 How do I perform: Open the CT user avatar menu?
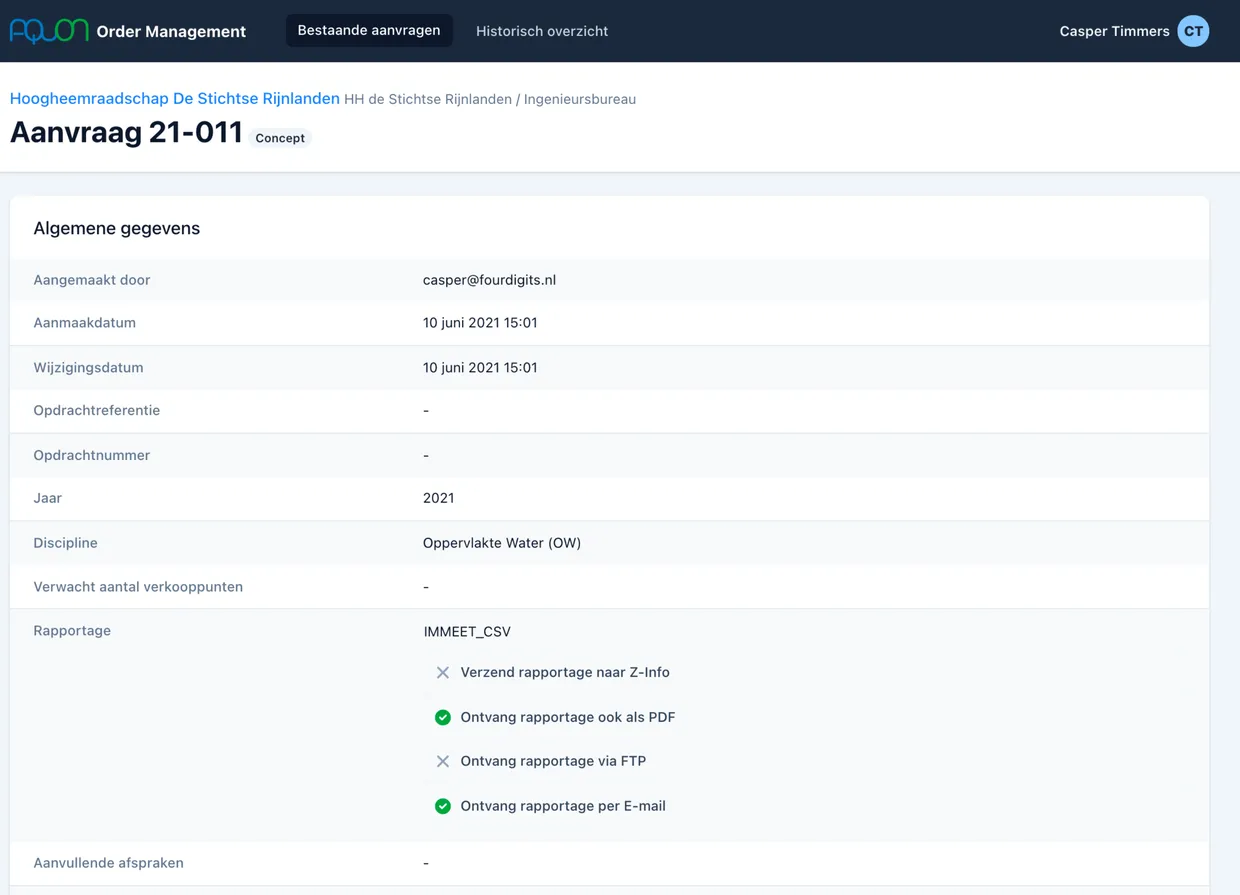pos(1193,31)
